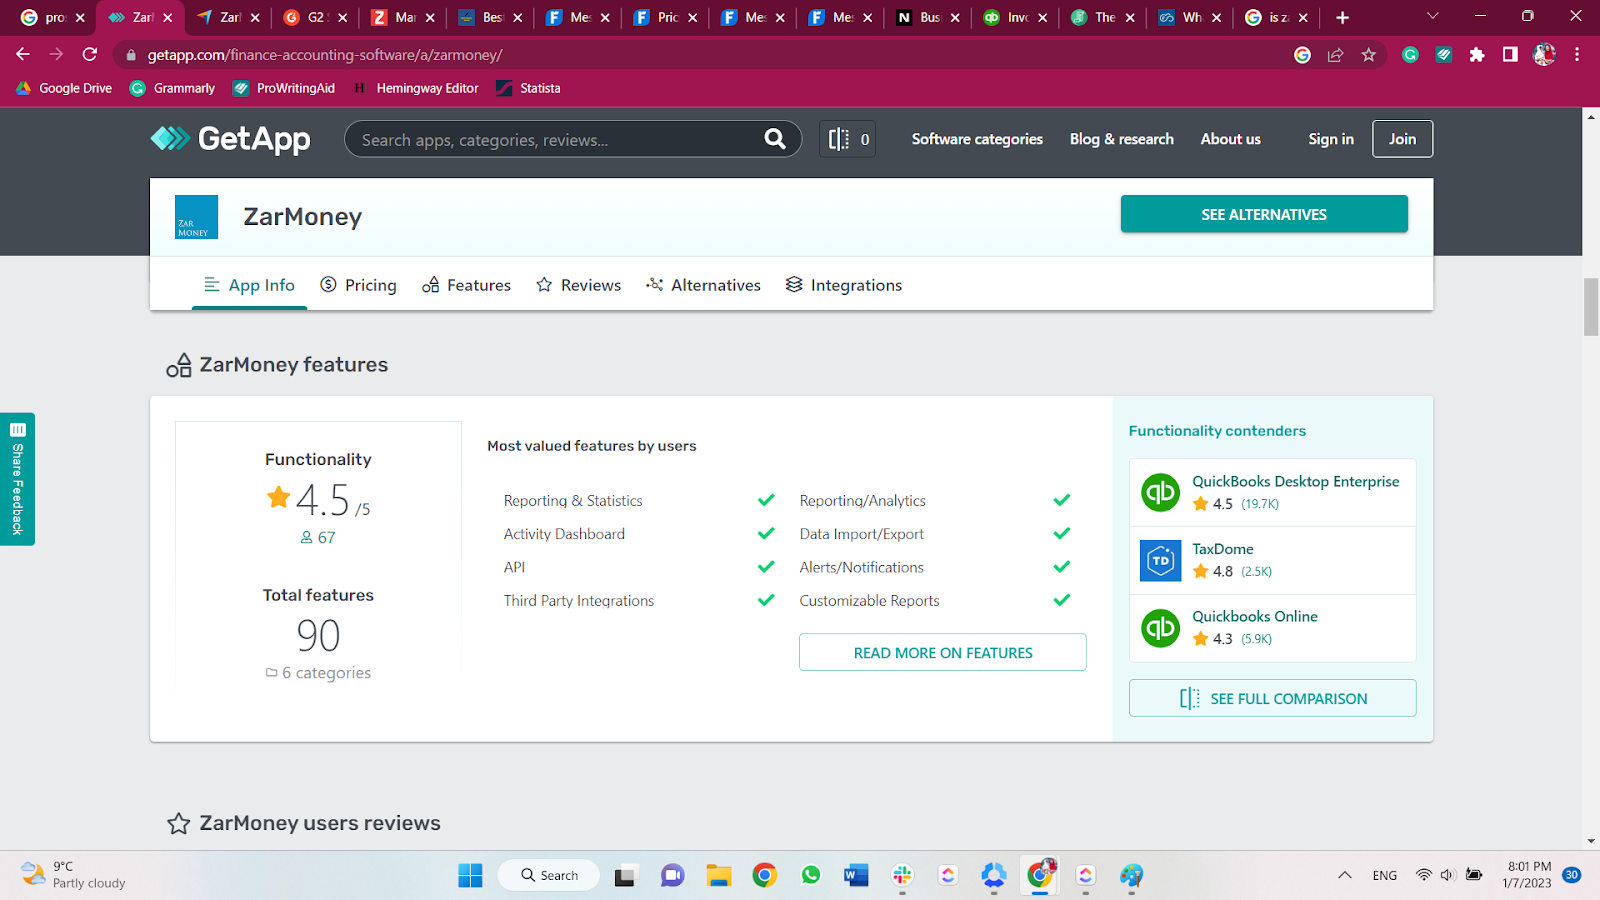Click the site lock icon in address bar

131,55
